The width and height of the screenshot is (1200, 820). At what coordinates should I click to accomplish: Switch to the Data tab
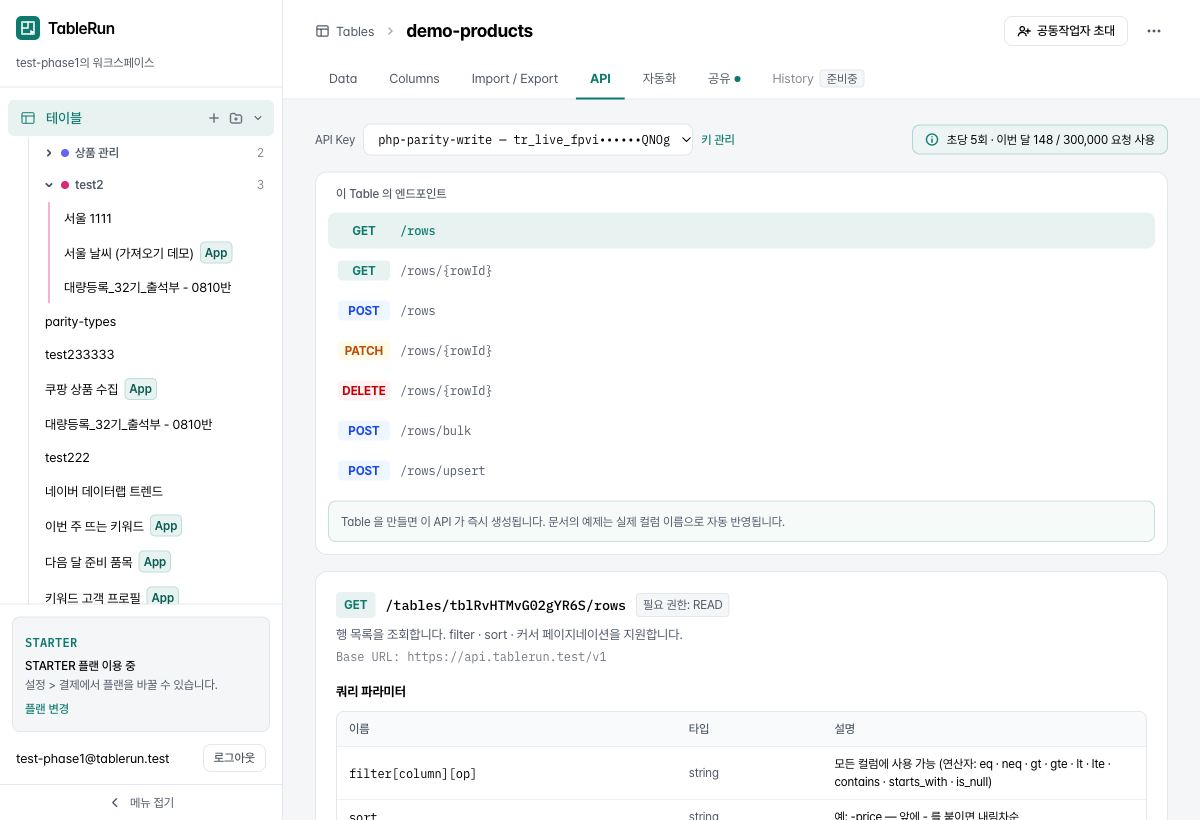343,78
